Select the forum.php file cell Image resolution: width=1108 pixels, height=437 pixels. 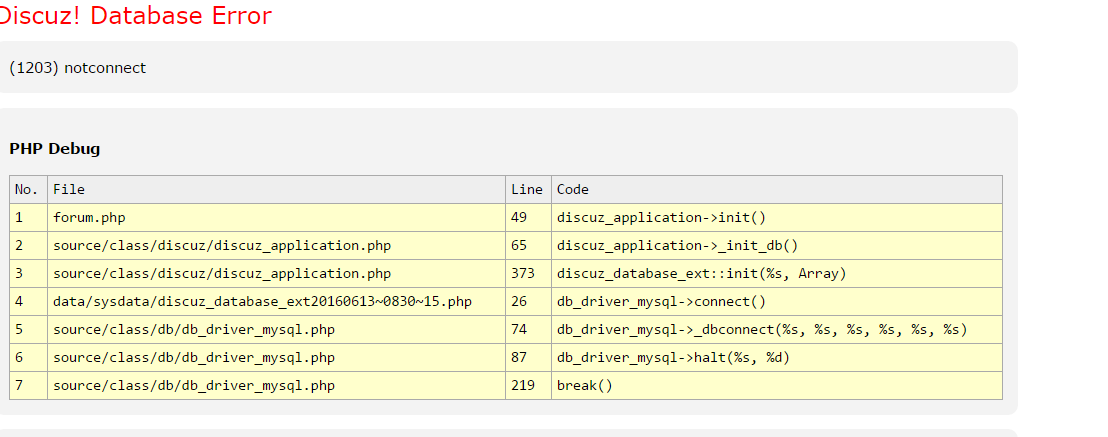click(276, 218)
